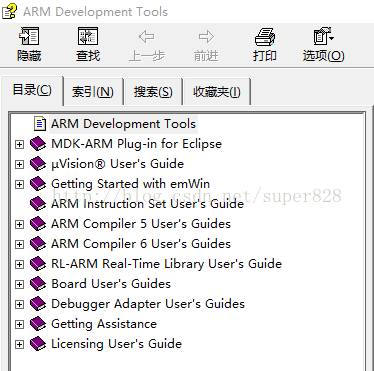Click book icon beside MDK-ARM Plug-in for Eclipse
Screen dimensions: 374x371
point(38,144)
